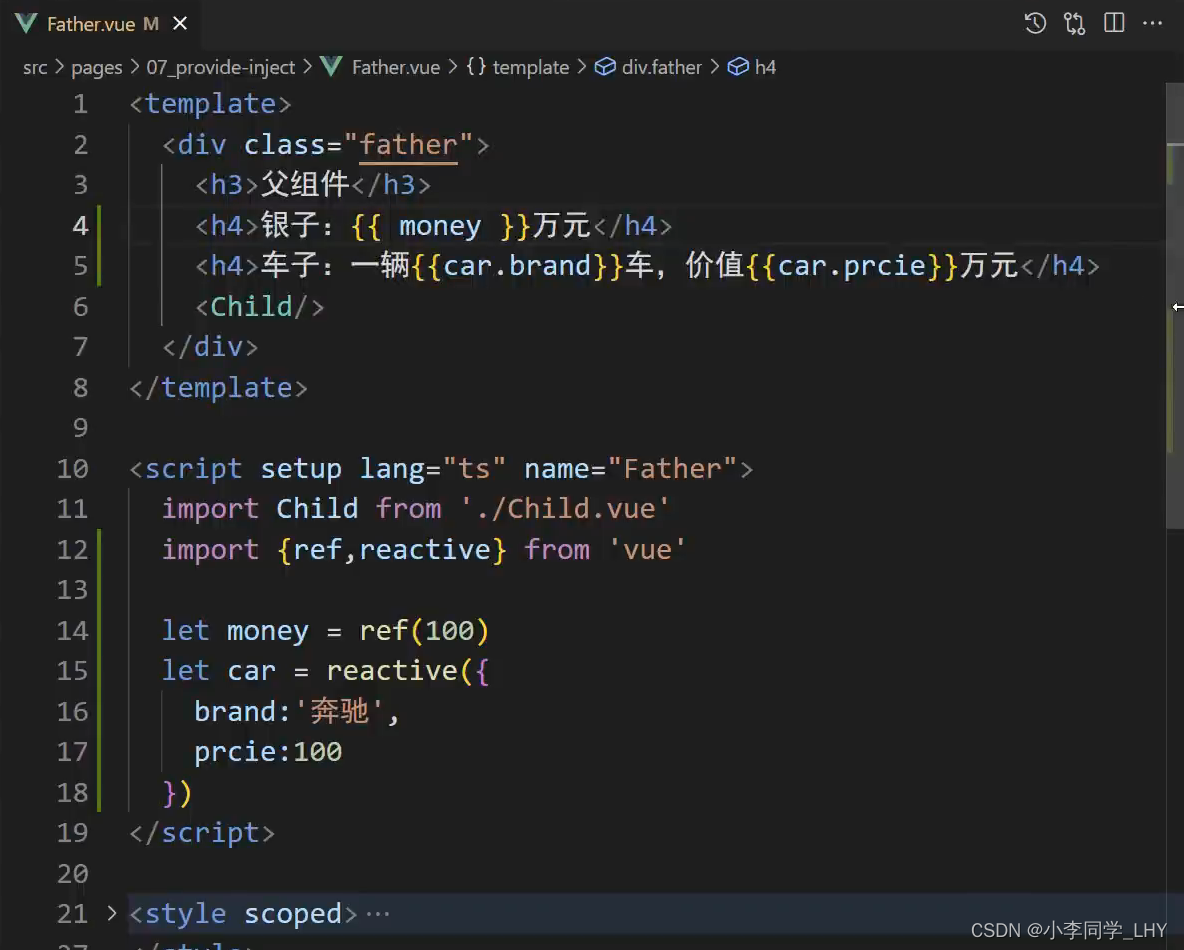Click the src breadcrumb segment
Image resolution: width=1184 pixels, height=950 pixels.
pyautogui.click(x=35, y=67)
